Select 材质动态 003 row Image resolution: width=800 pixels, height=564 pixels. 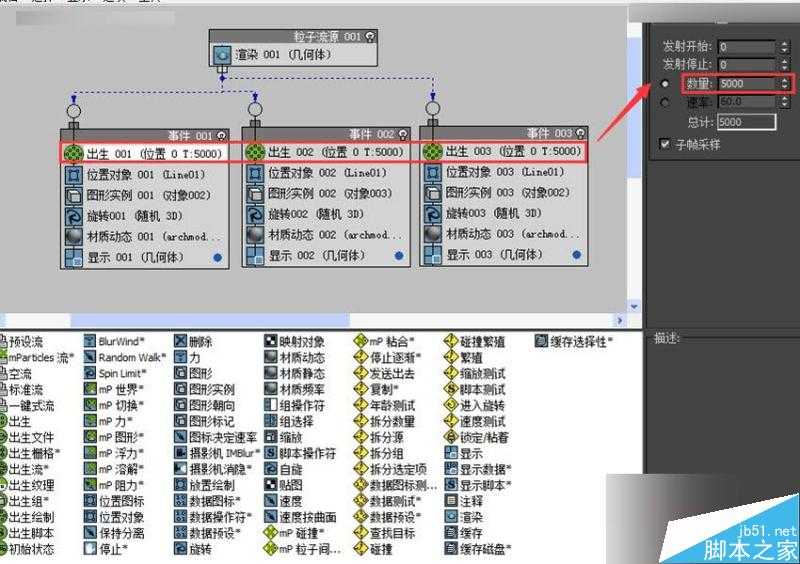[504, 234]
